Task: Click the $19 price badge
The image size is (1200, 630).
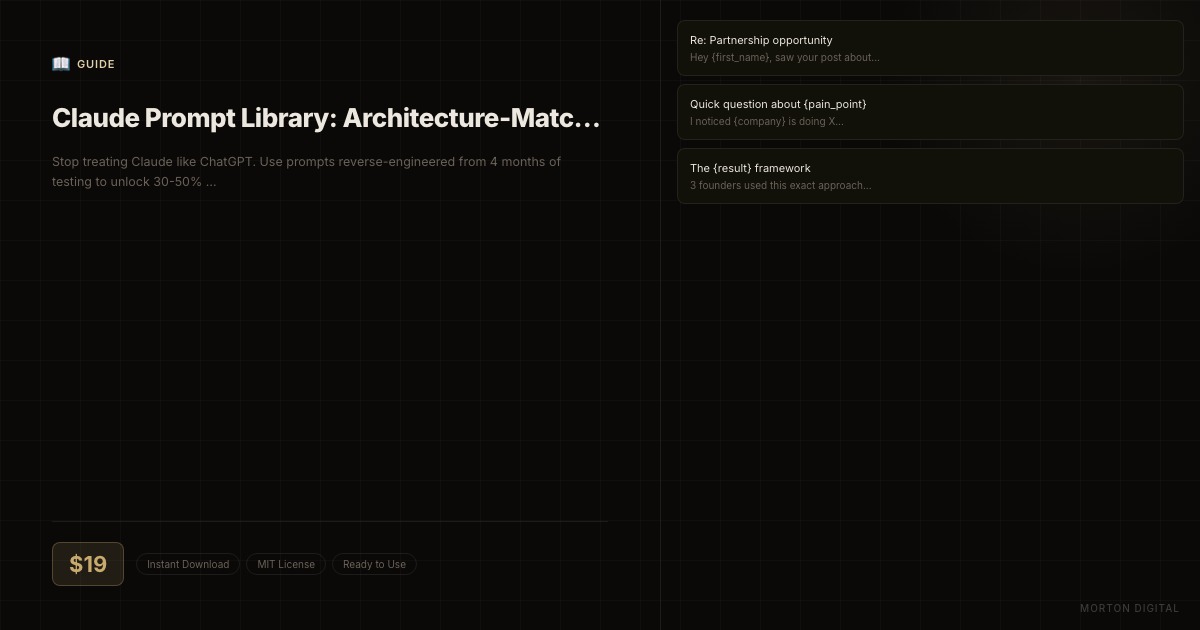Action: pyautogui.click(x=88, y=564)
